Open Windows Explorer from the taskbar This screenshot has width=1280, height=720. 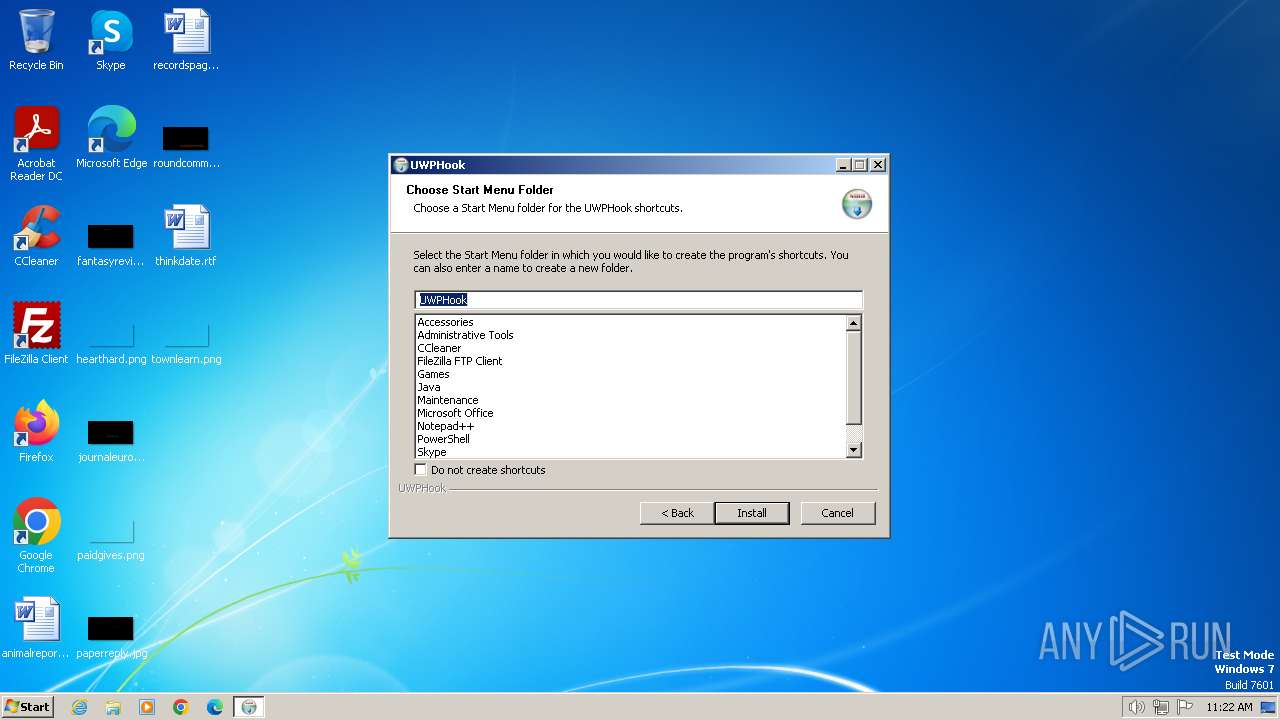point(113,707)
